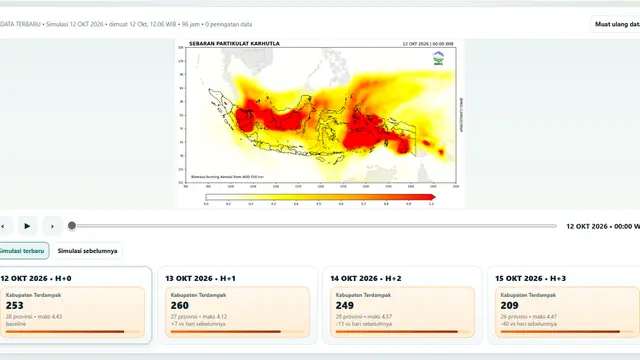Open the 15 OKT 2026 H+3 card
Screen dimensions: 640x360
click(564, 305)
